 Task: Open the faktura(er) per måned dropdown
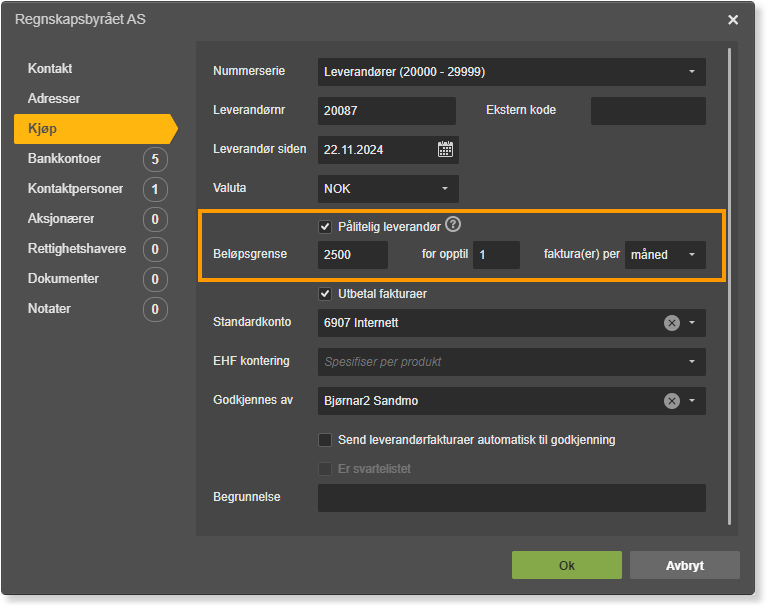[665, 255]
